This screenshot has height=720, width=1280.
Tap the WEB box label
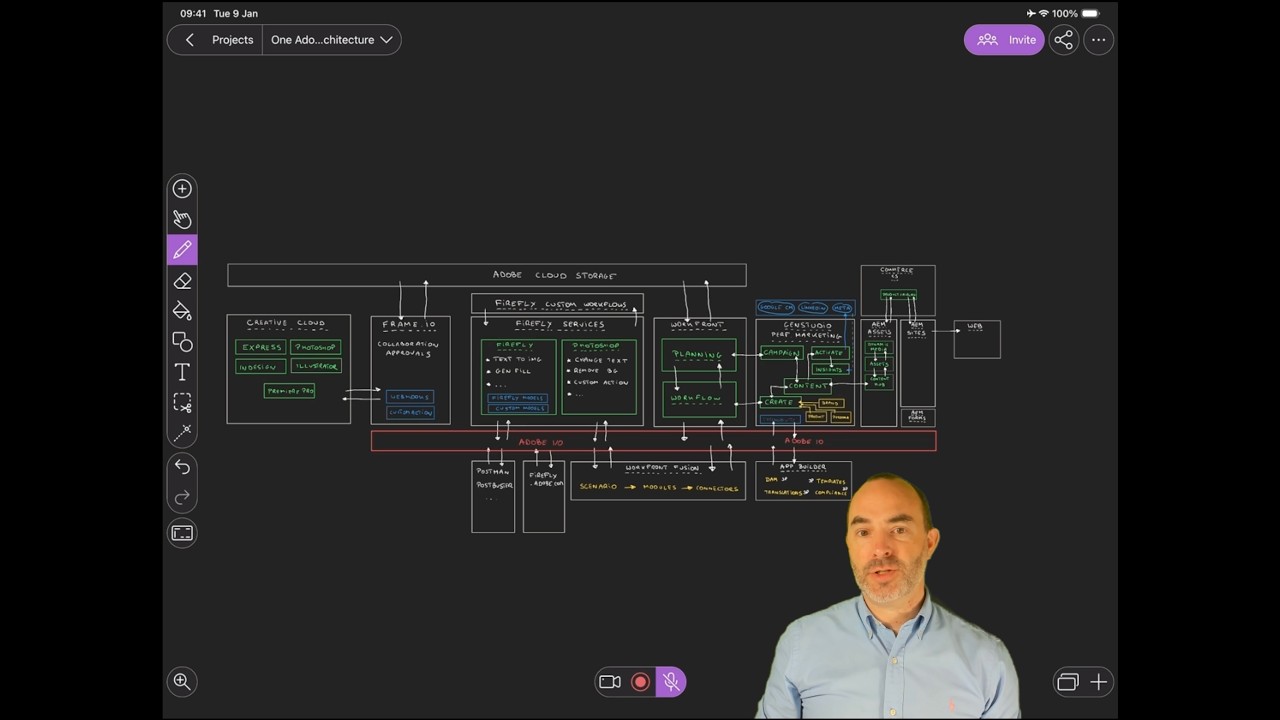click(x=975, y=326)
